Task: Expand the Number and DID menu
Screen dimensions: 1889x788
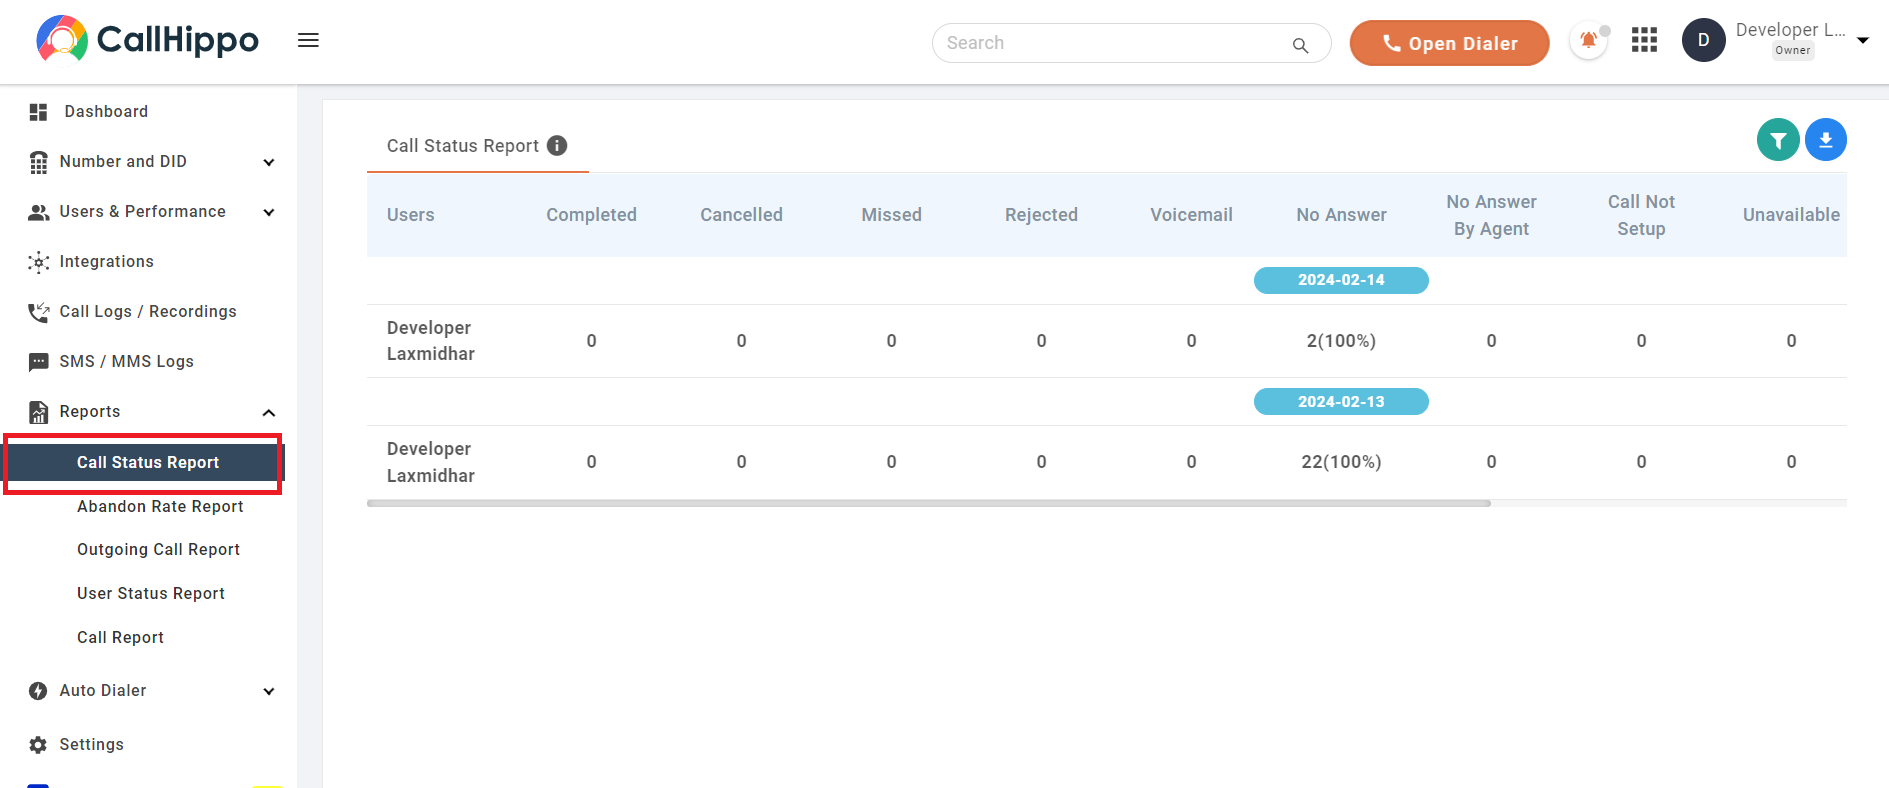Action: pos(268,162)
